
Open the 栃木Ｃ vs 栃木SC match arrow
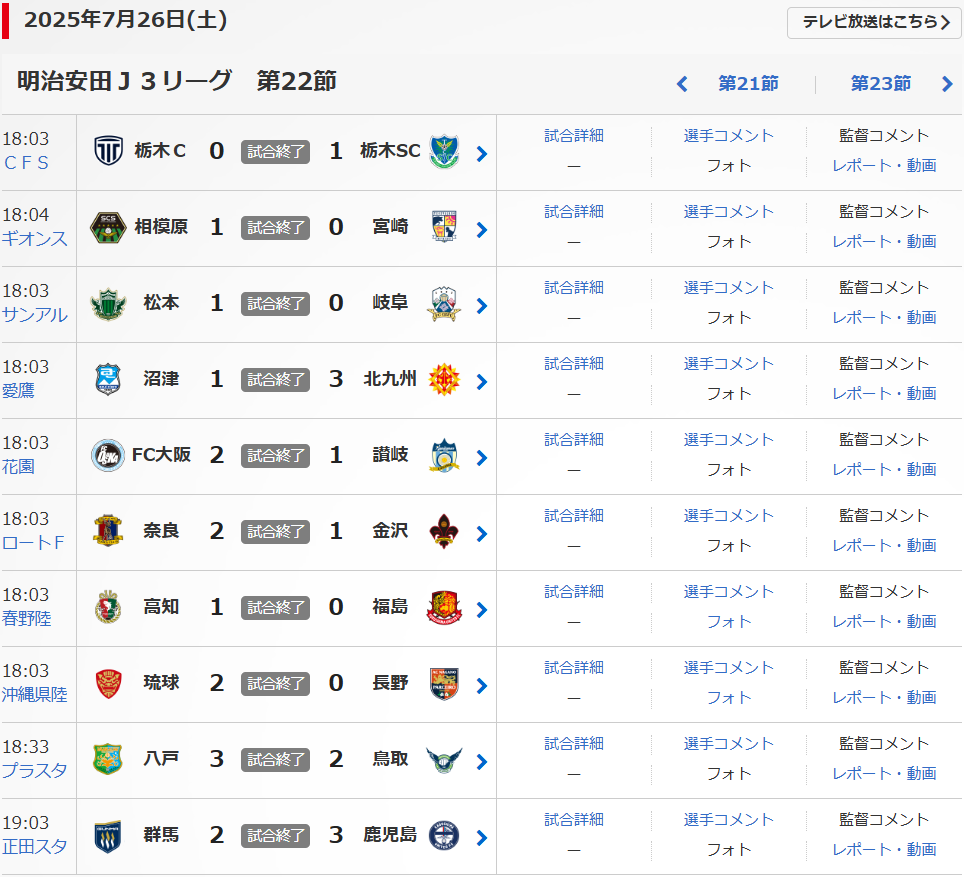point(482,153)
